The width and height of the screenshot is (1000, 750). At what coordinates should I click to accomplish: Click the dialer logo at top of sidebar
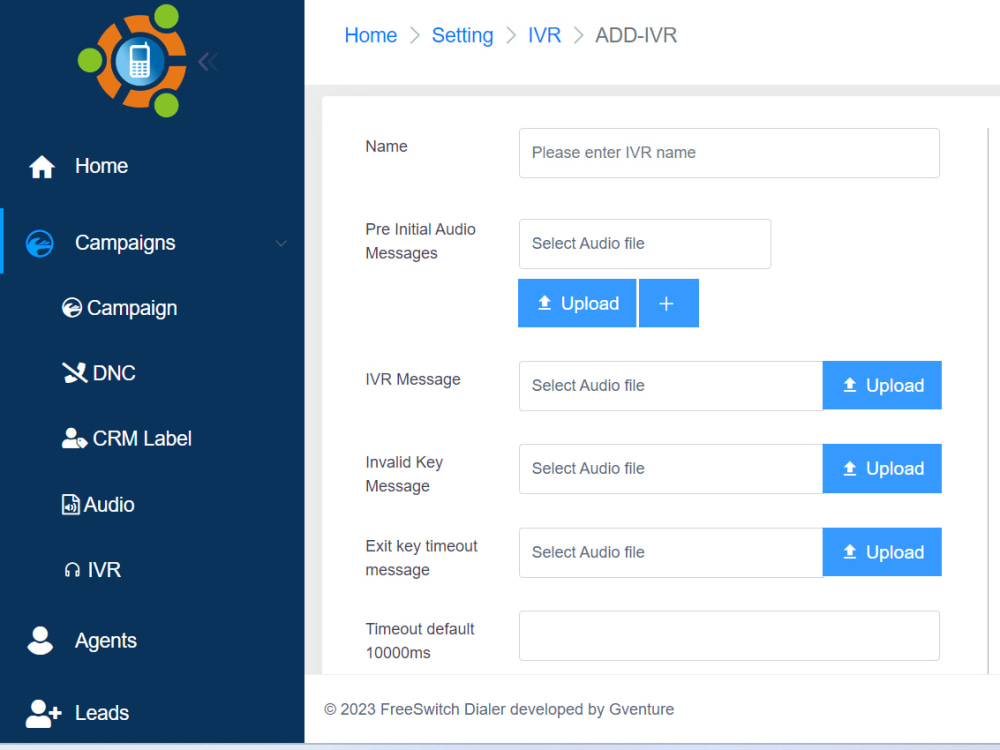(x=138, y=60)
